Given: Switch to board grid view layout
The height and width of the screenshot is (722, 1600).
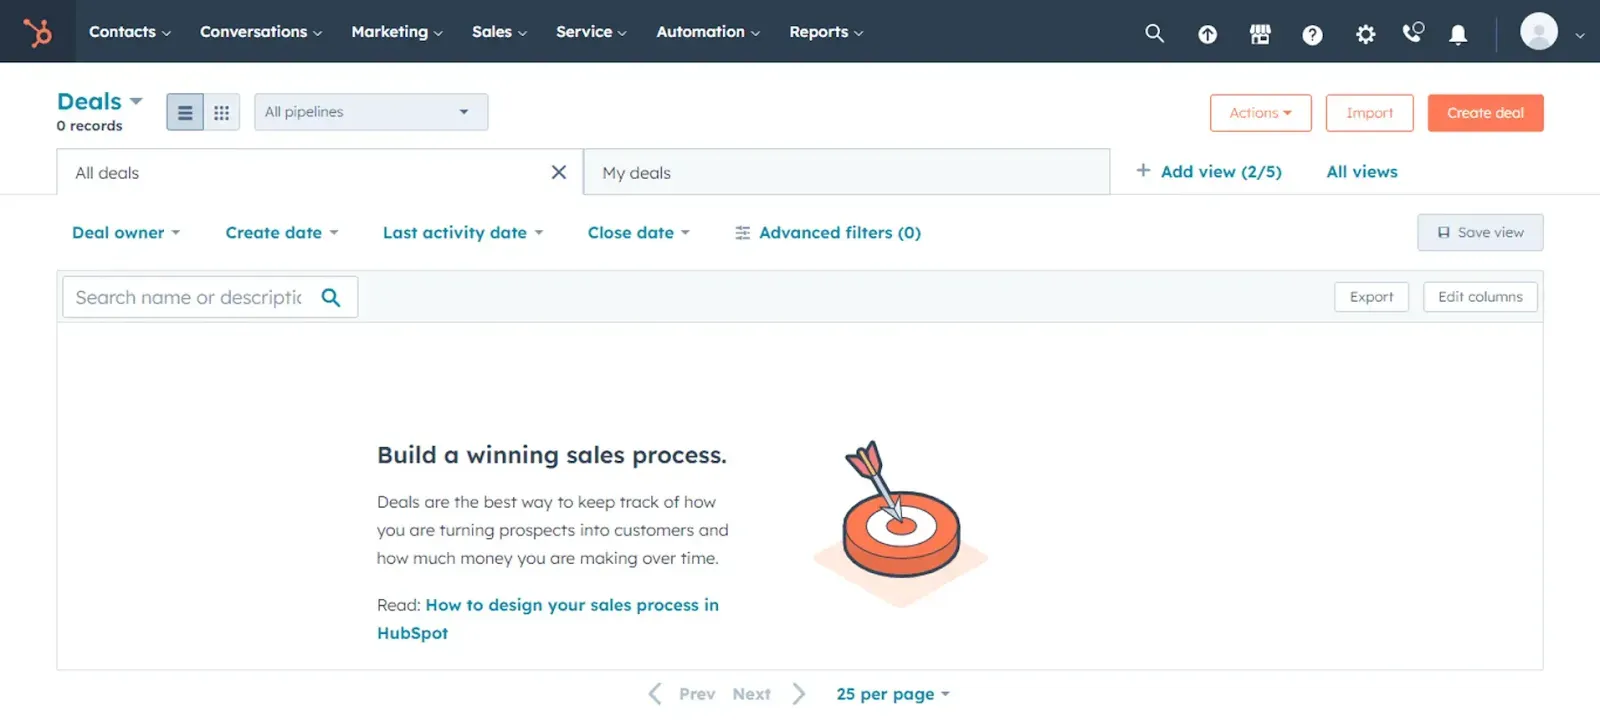Looking at the screenshot, I should [222, 113].
